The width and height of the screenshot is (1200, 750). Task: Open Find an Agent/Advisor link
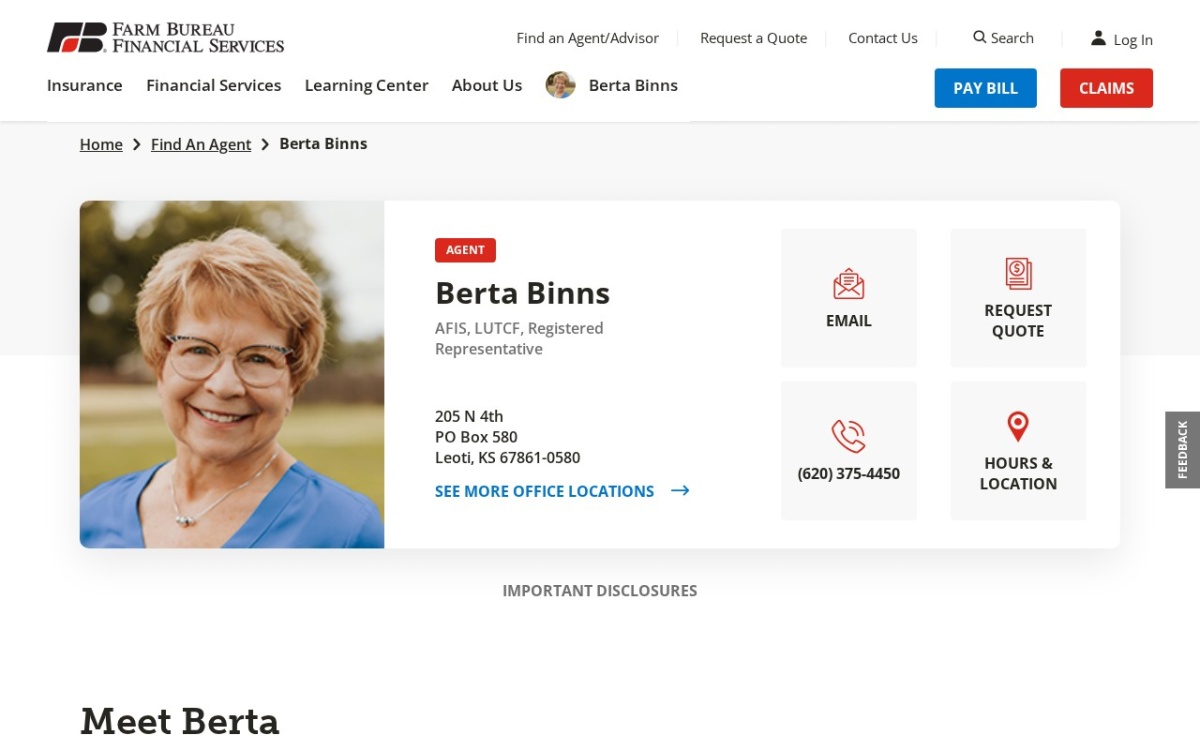click(588, 38)
